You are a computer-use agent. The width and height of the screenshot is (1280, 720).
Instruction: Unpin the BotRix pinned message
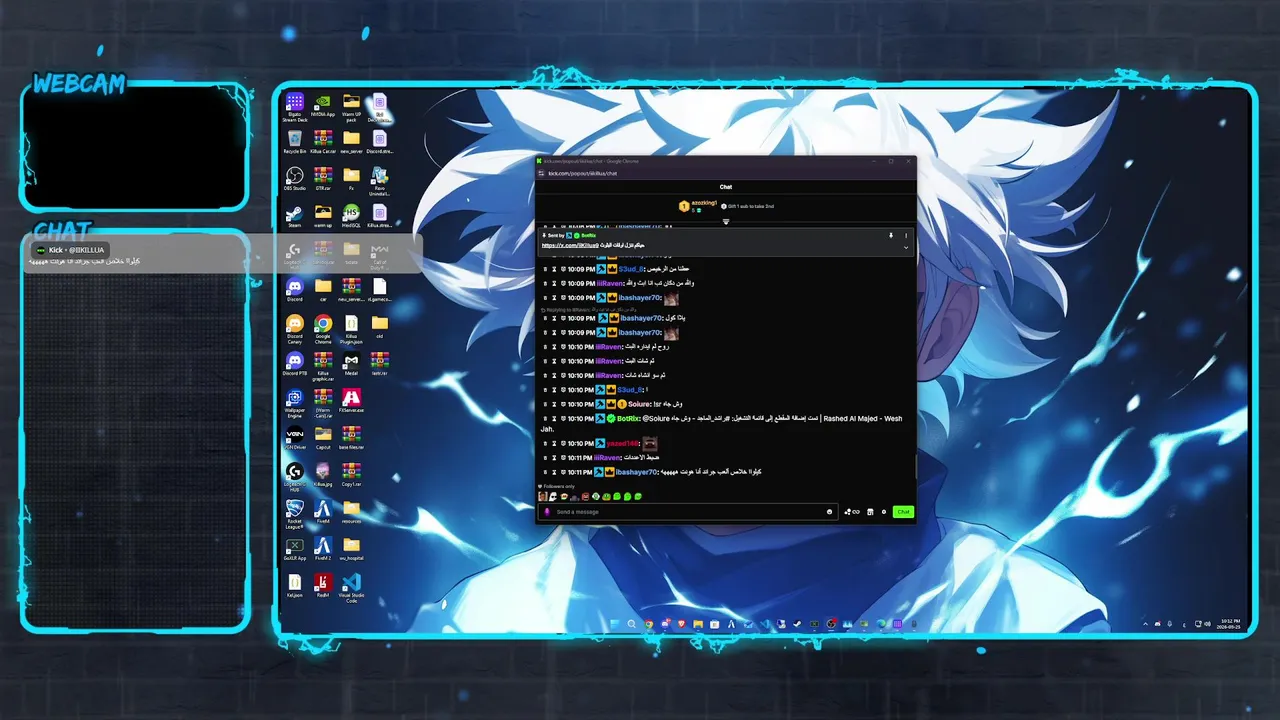tap(892, 236)
